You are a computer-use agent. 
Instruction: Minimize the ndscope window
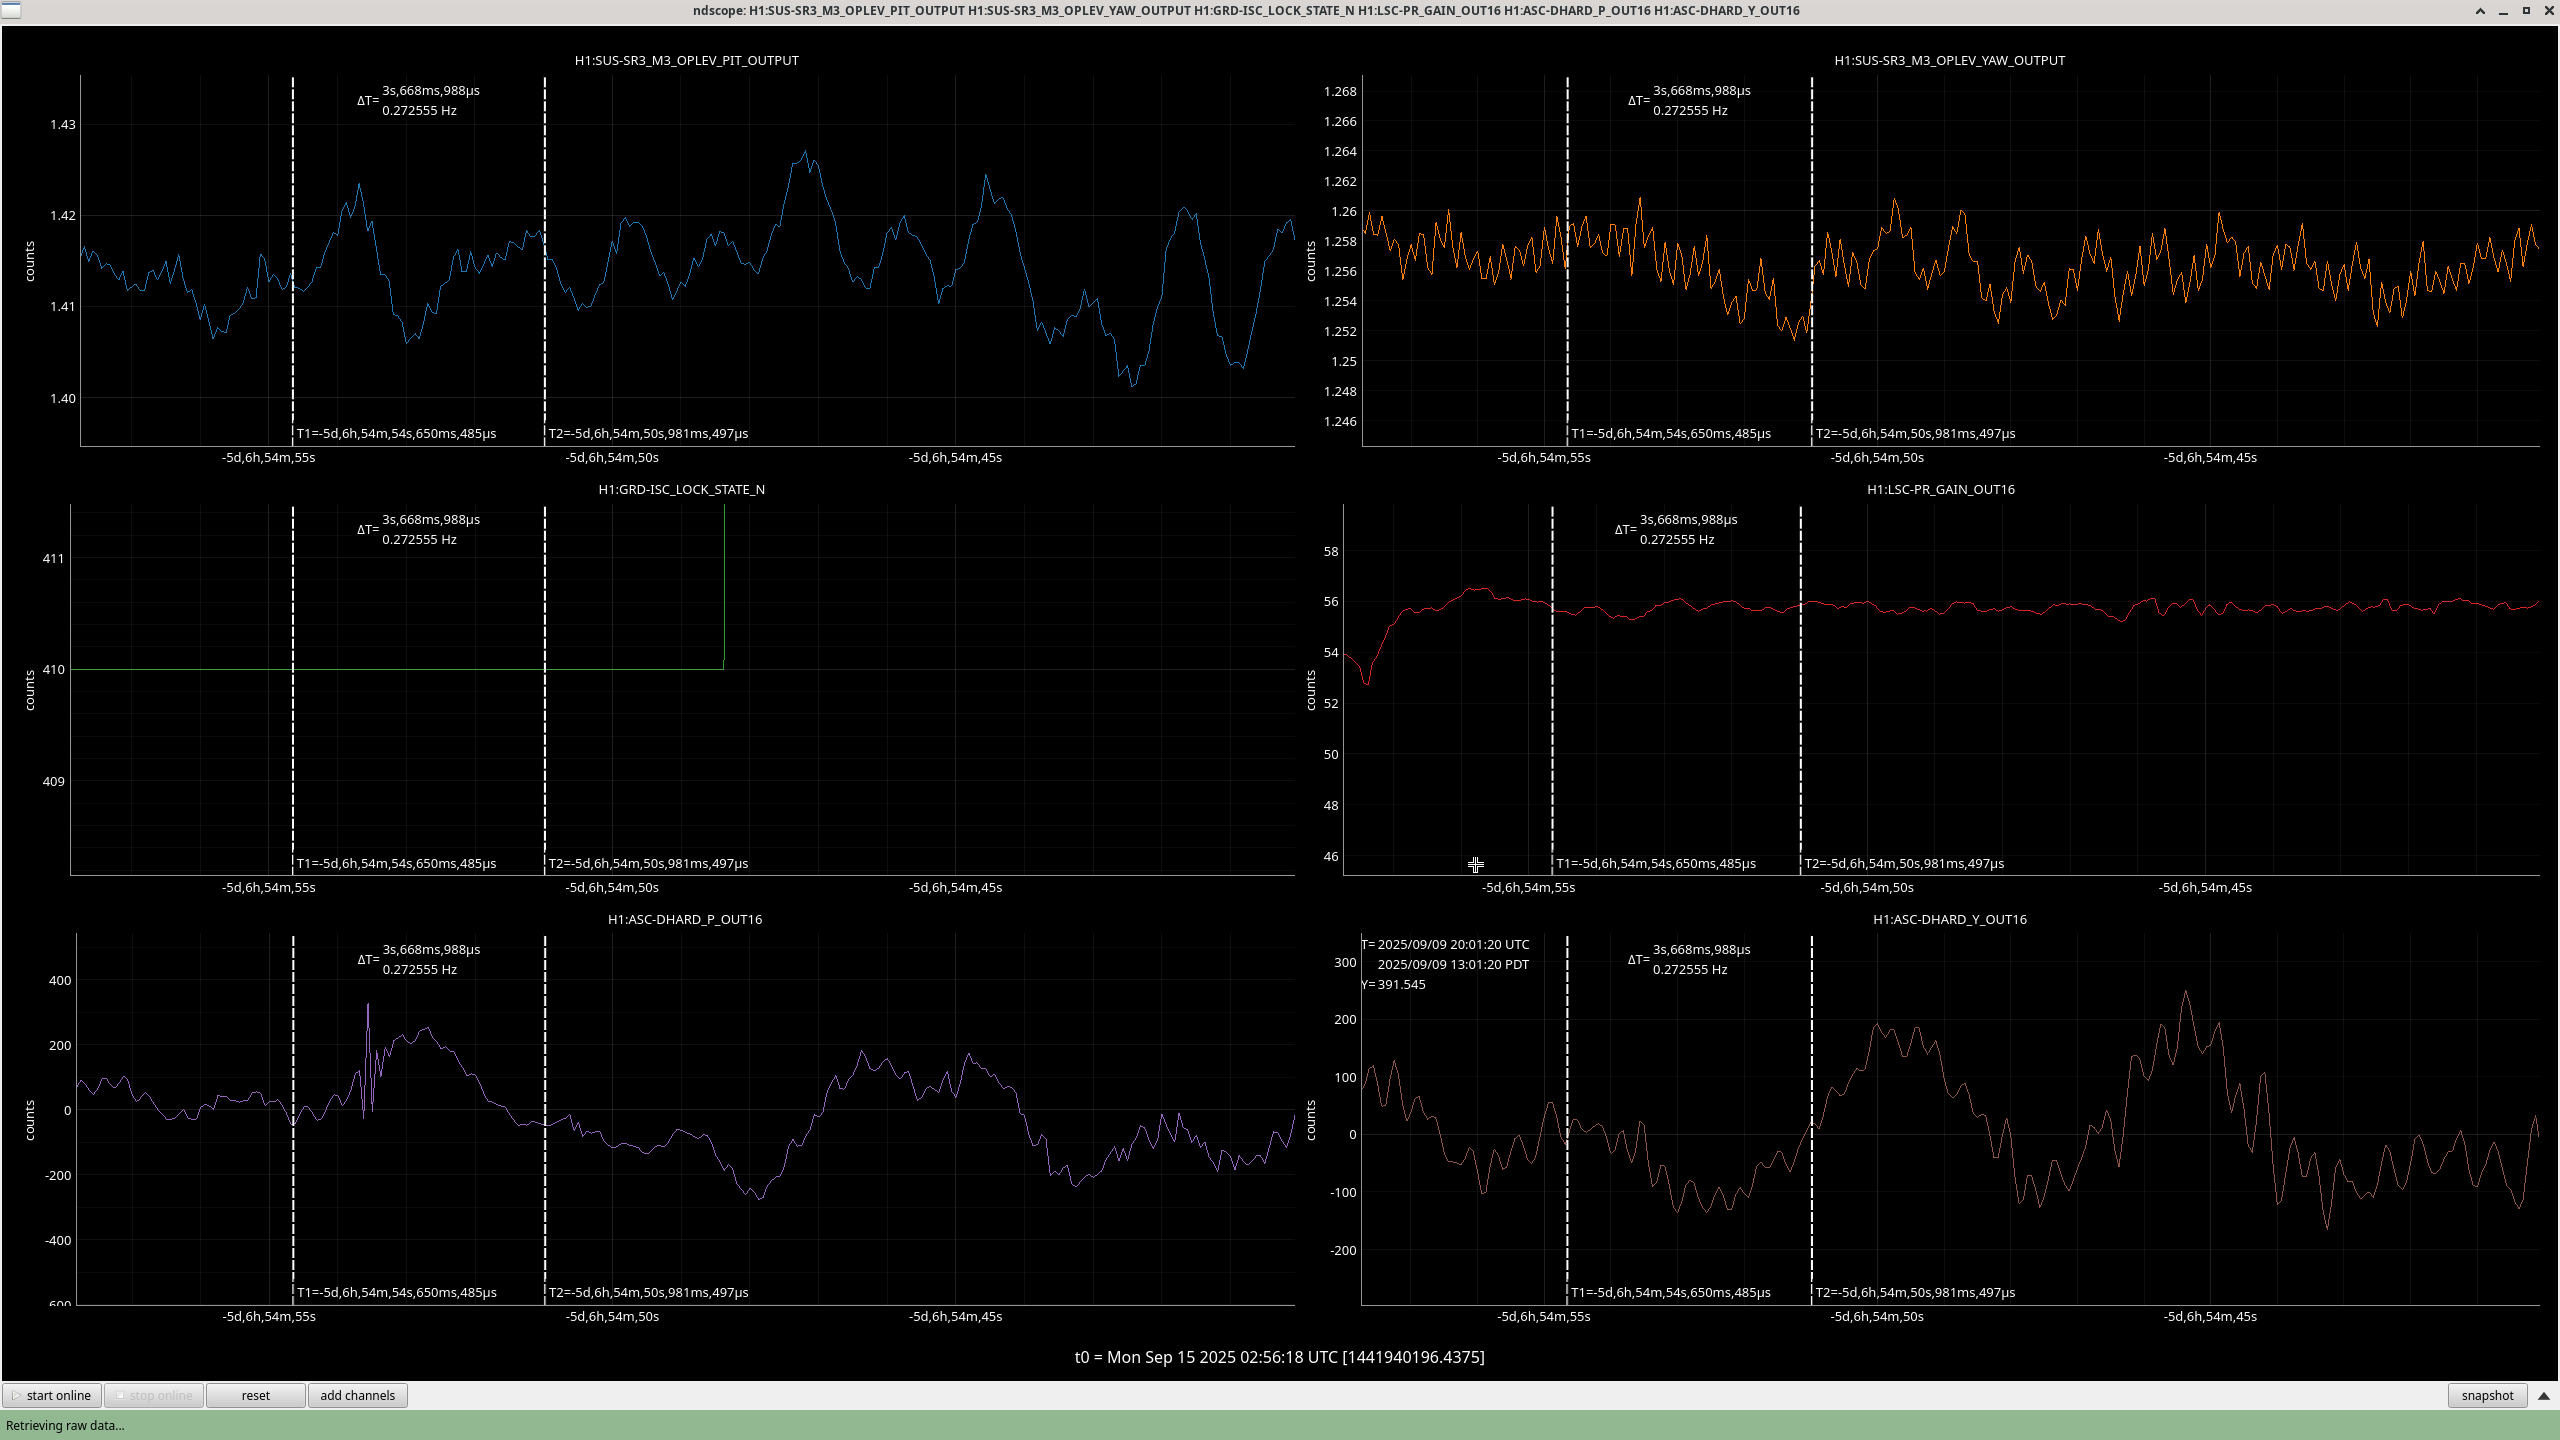tap(2503, 11)
